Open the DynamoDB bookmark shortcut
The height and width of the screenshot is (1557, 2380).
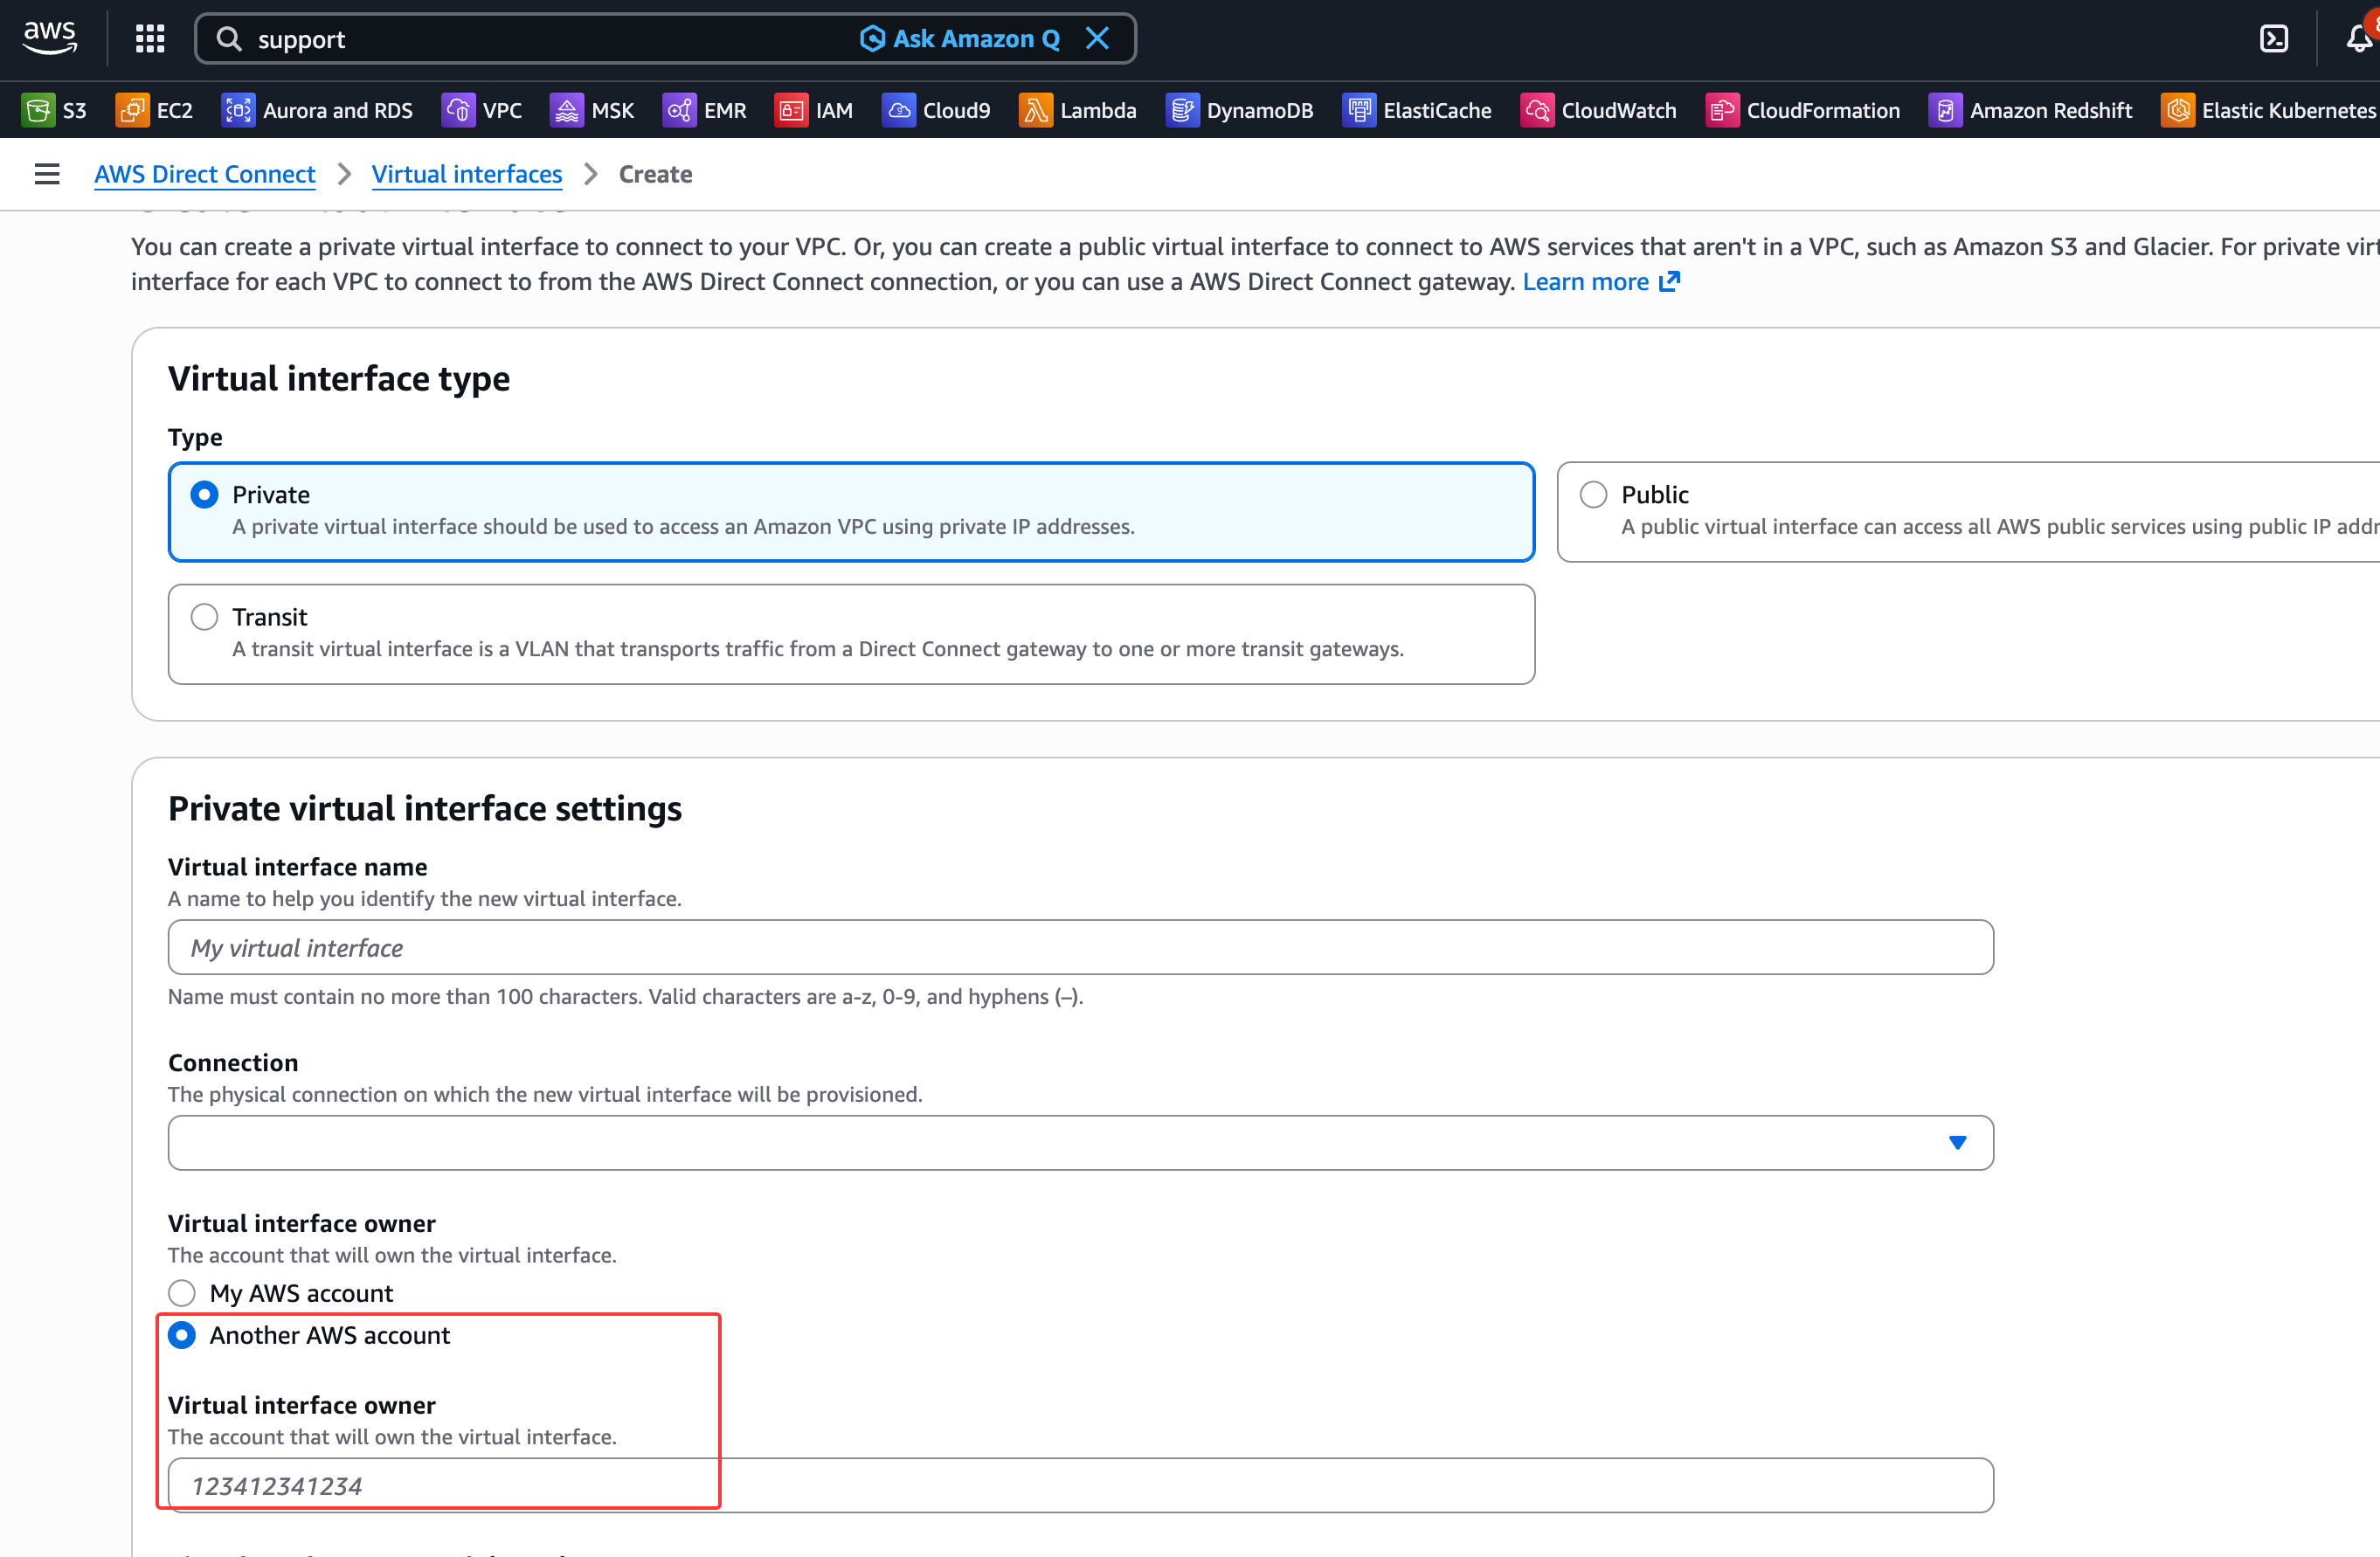click(1240, 110)
